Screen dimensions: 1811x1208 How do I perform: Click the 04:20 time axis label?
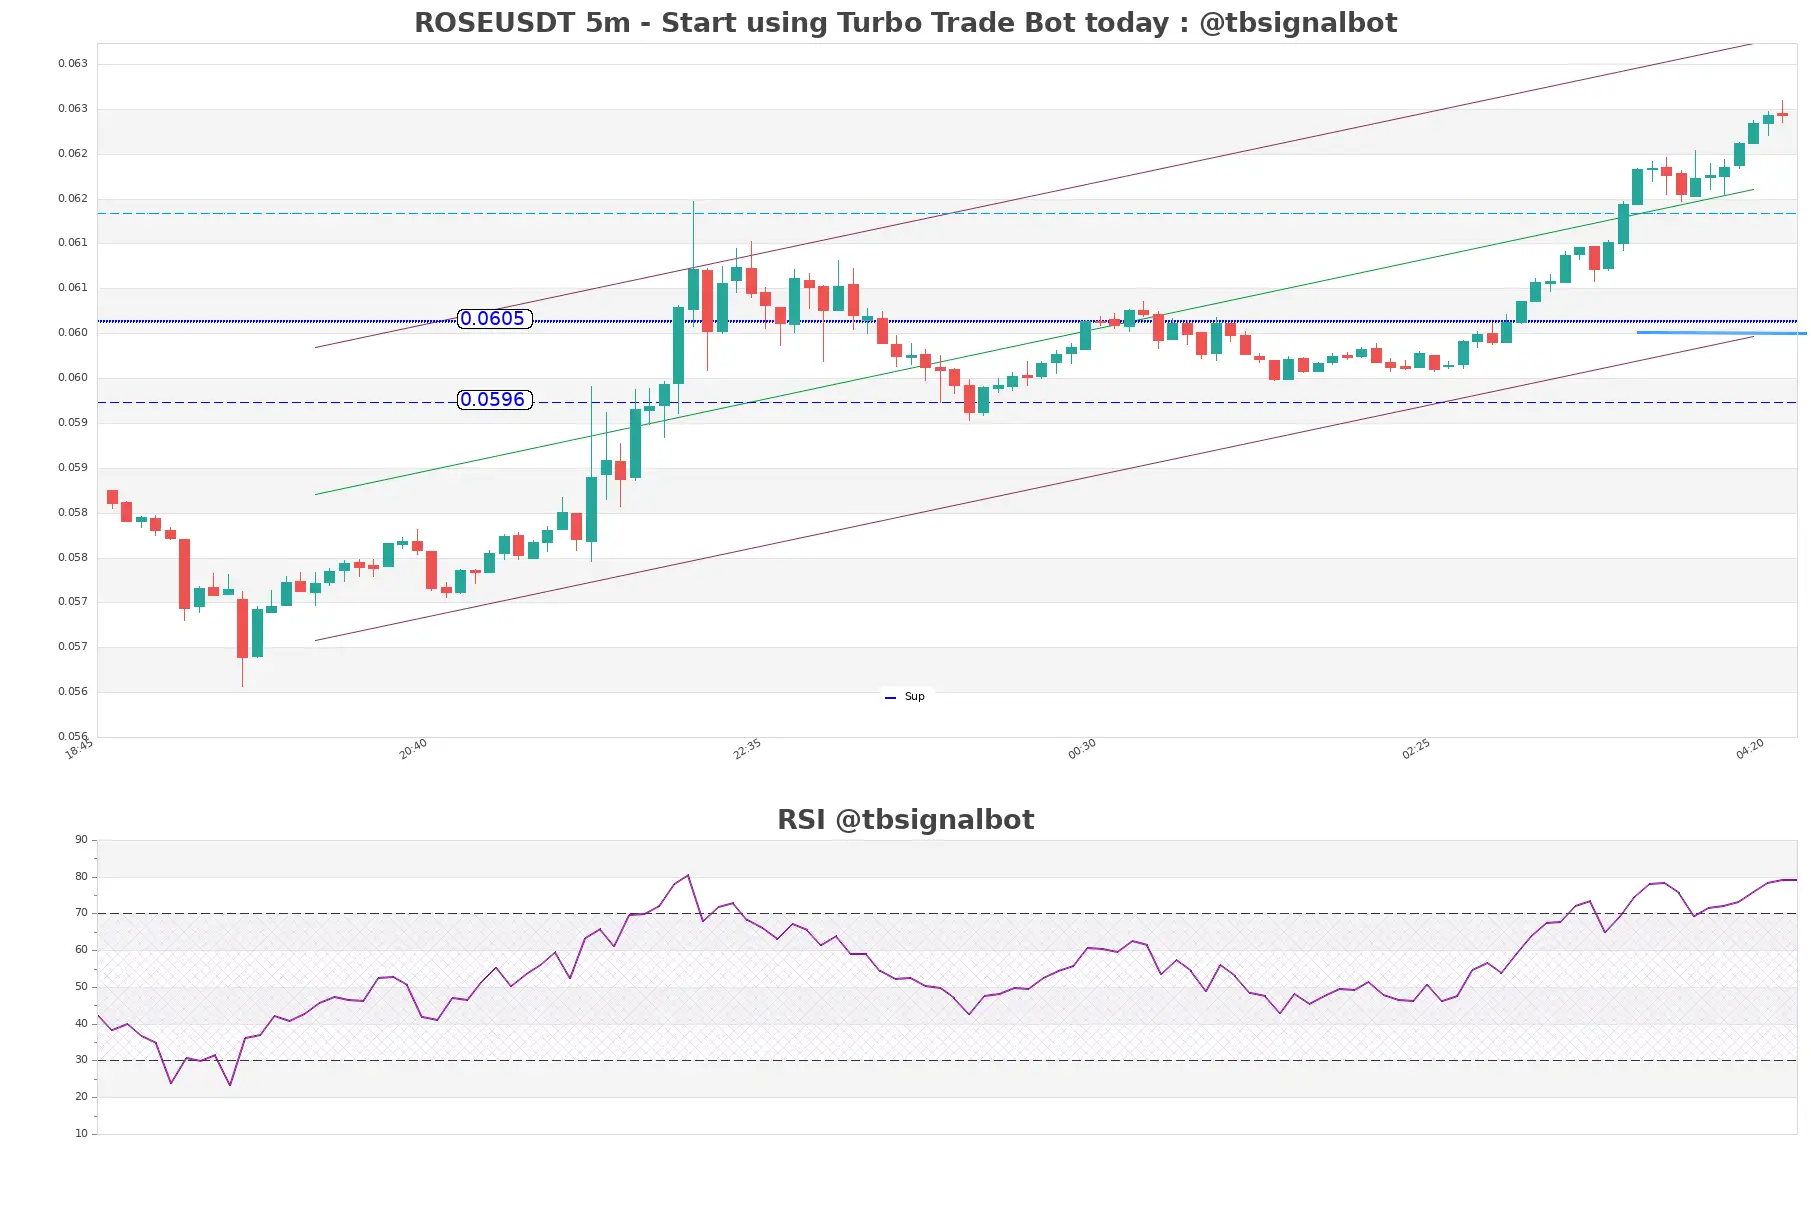(x=1750, y=749)
